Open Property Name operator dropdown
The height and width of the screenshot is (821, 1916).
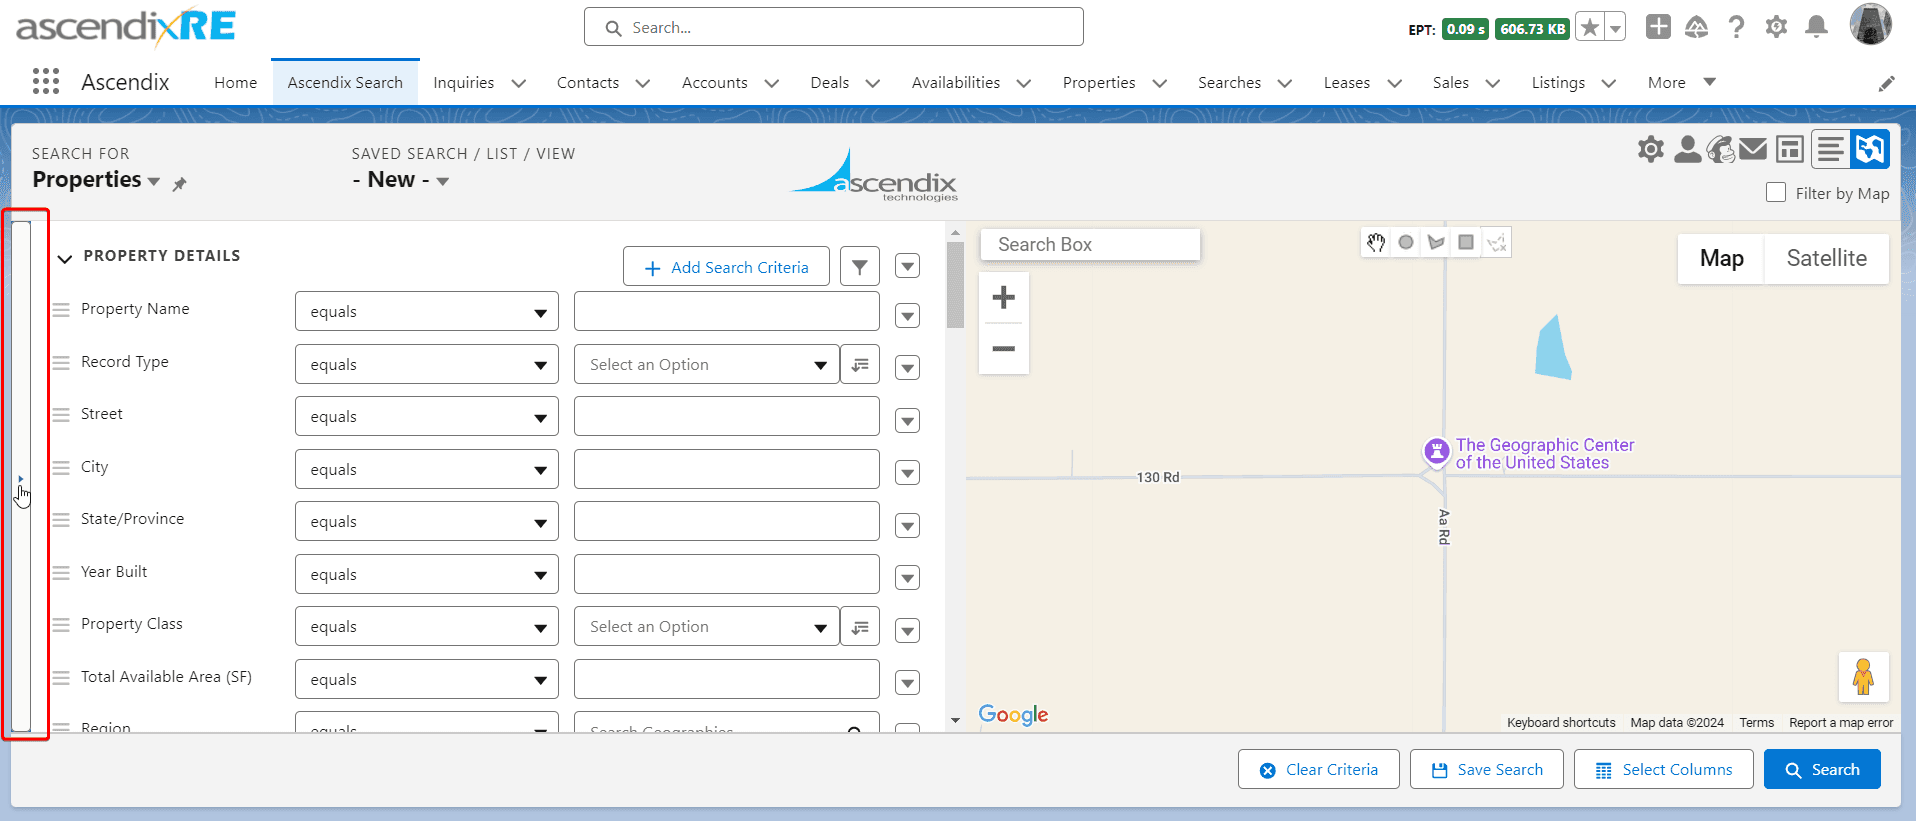tap(427, 311)
